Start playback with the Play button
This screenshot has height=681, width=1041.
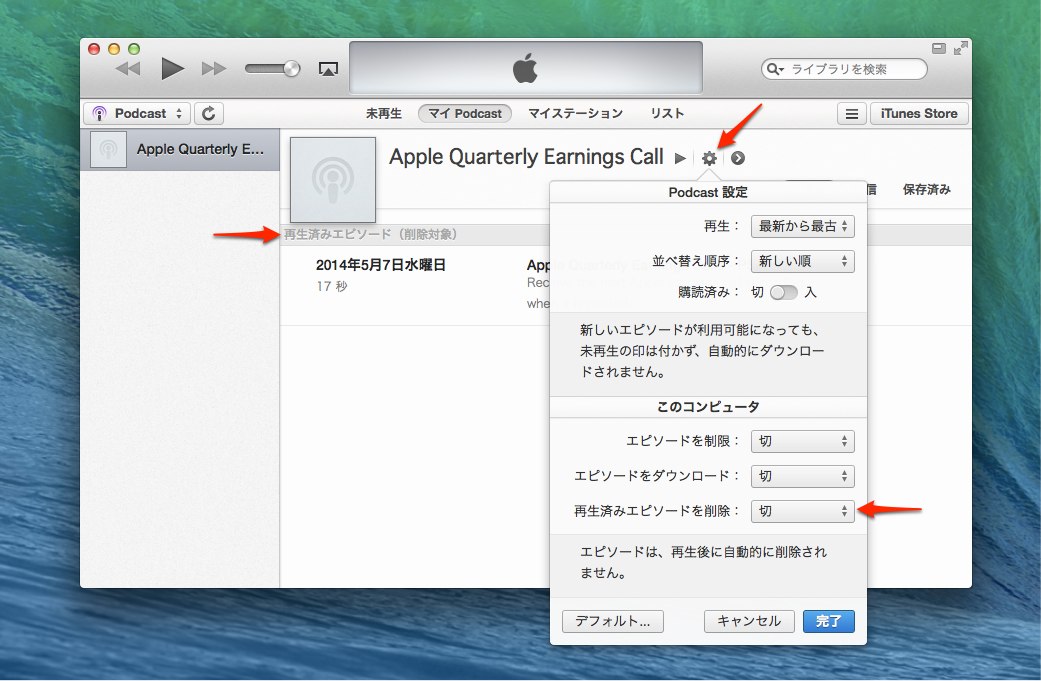(x=172, y=68)
